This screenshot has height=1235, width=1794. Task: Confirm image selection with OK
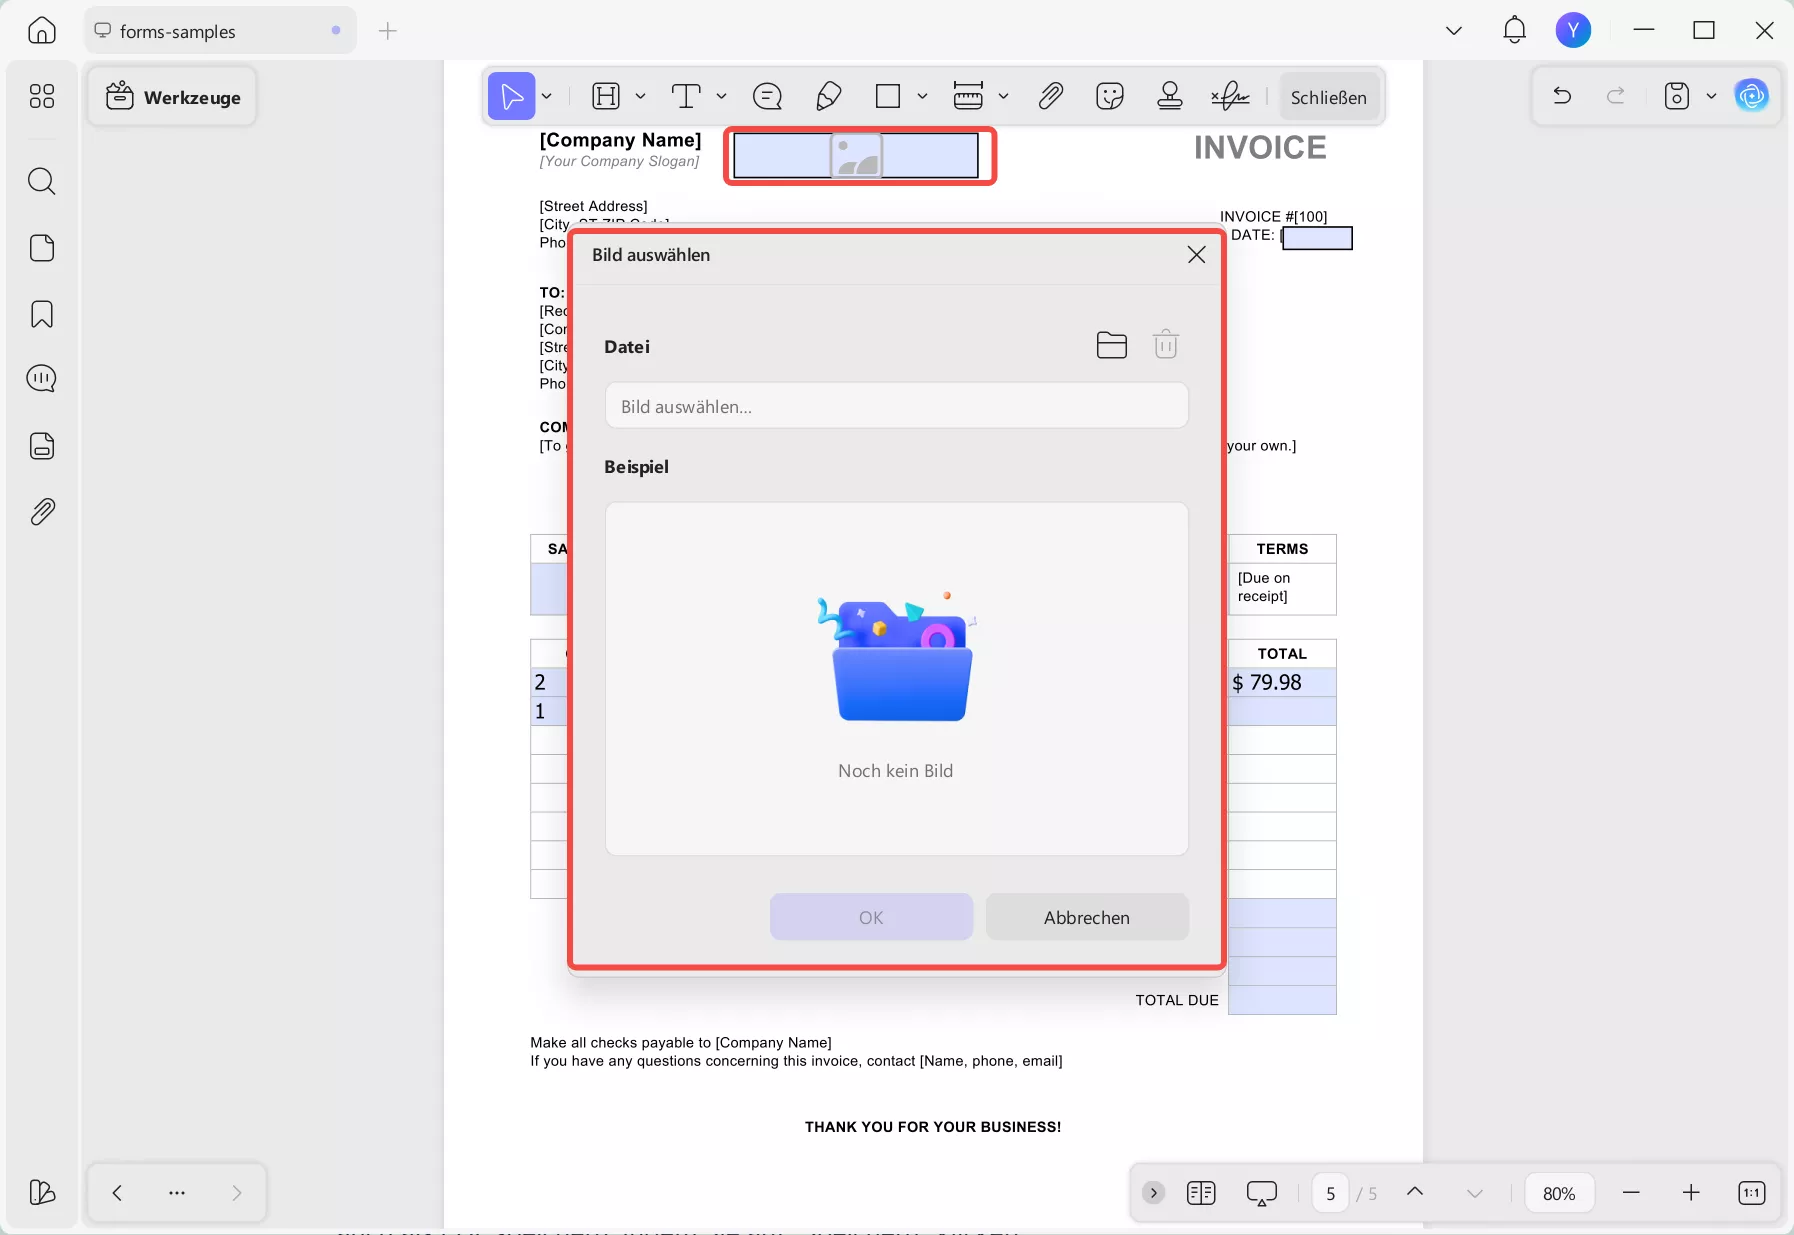click(x=870, y=916)
